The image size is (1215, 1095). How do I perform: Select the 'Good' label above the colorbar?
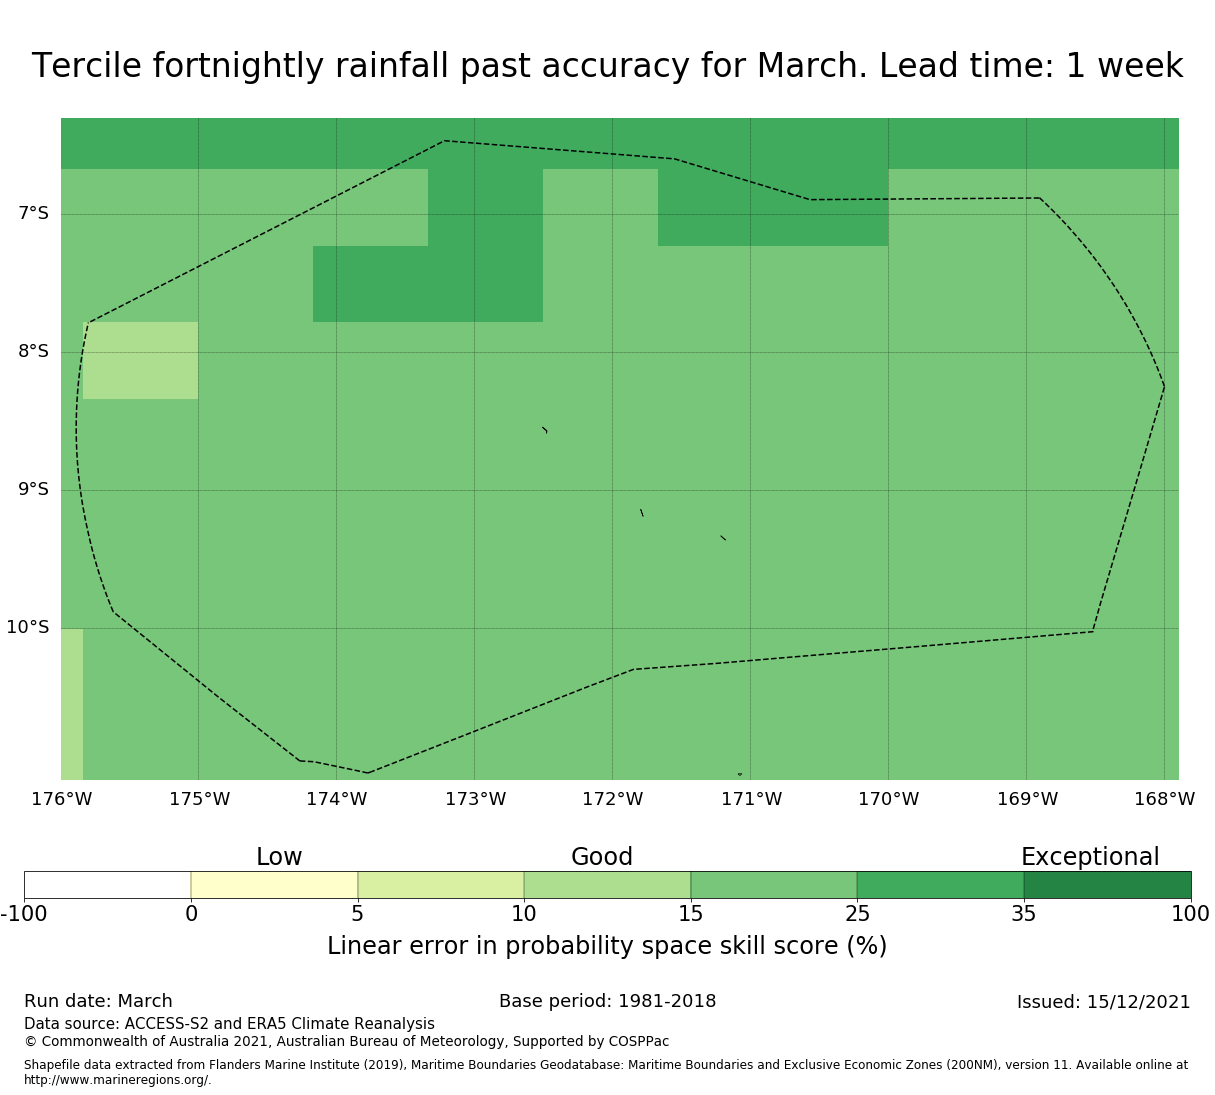coord(601,857)
